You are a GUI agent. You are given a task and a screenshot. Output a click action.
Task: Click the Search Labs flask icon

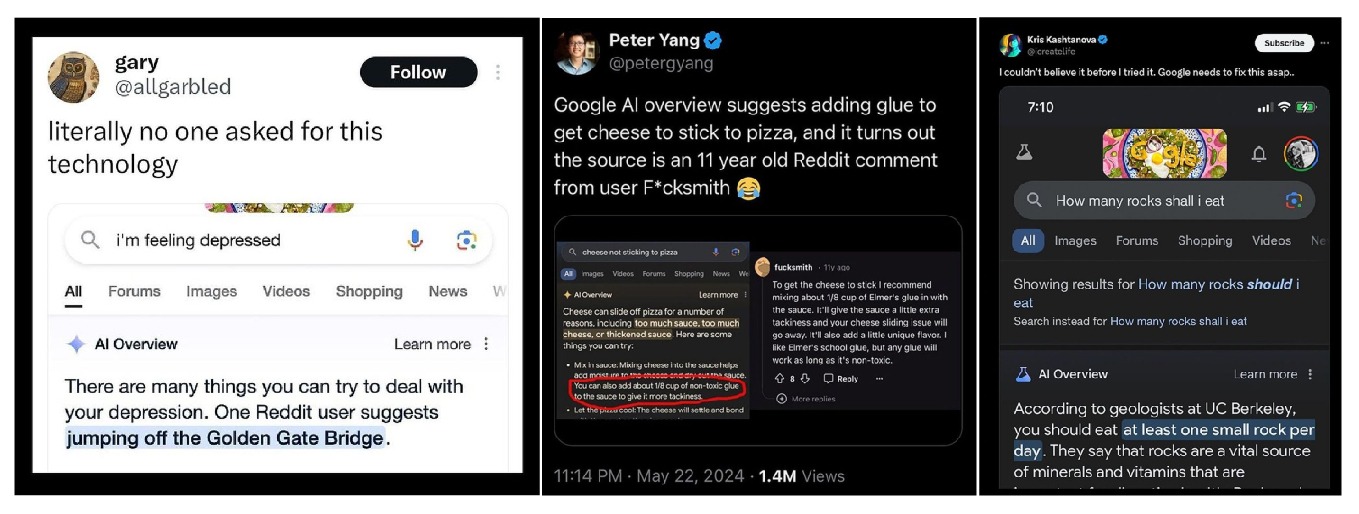click(x=1024, y=153)
